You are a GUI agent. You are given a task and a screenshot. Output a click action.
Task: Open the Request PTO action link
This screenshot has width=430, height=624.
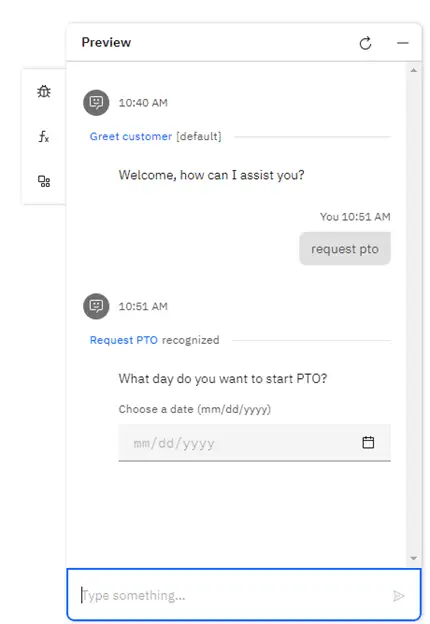[124, 340]
